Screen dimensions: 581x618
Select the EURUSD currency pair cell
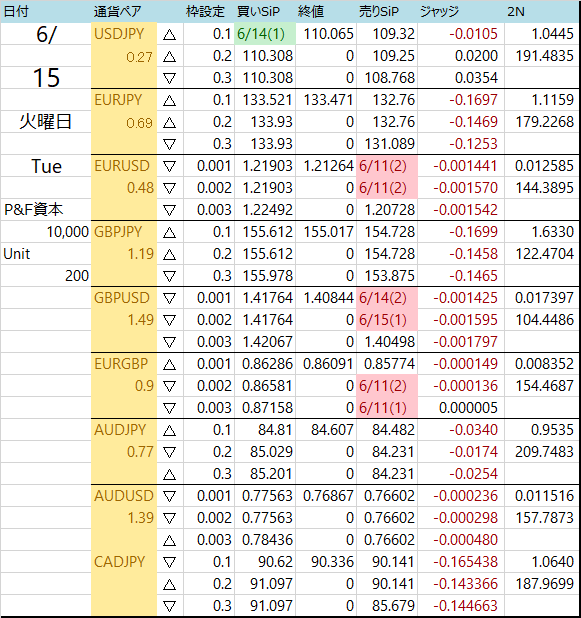tap(124, 166)
